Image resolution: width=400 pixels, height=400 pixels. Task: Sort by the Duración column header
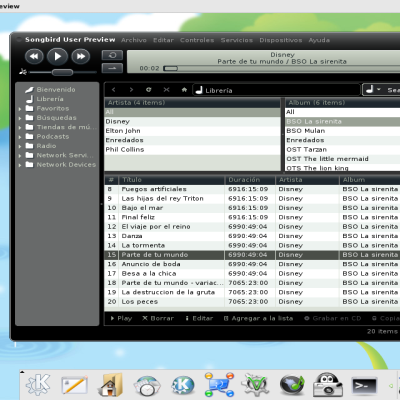(x=250, y=180)
